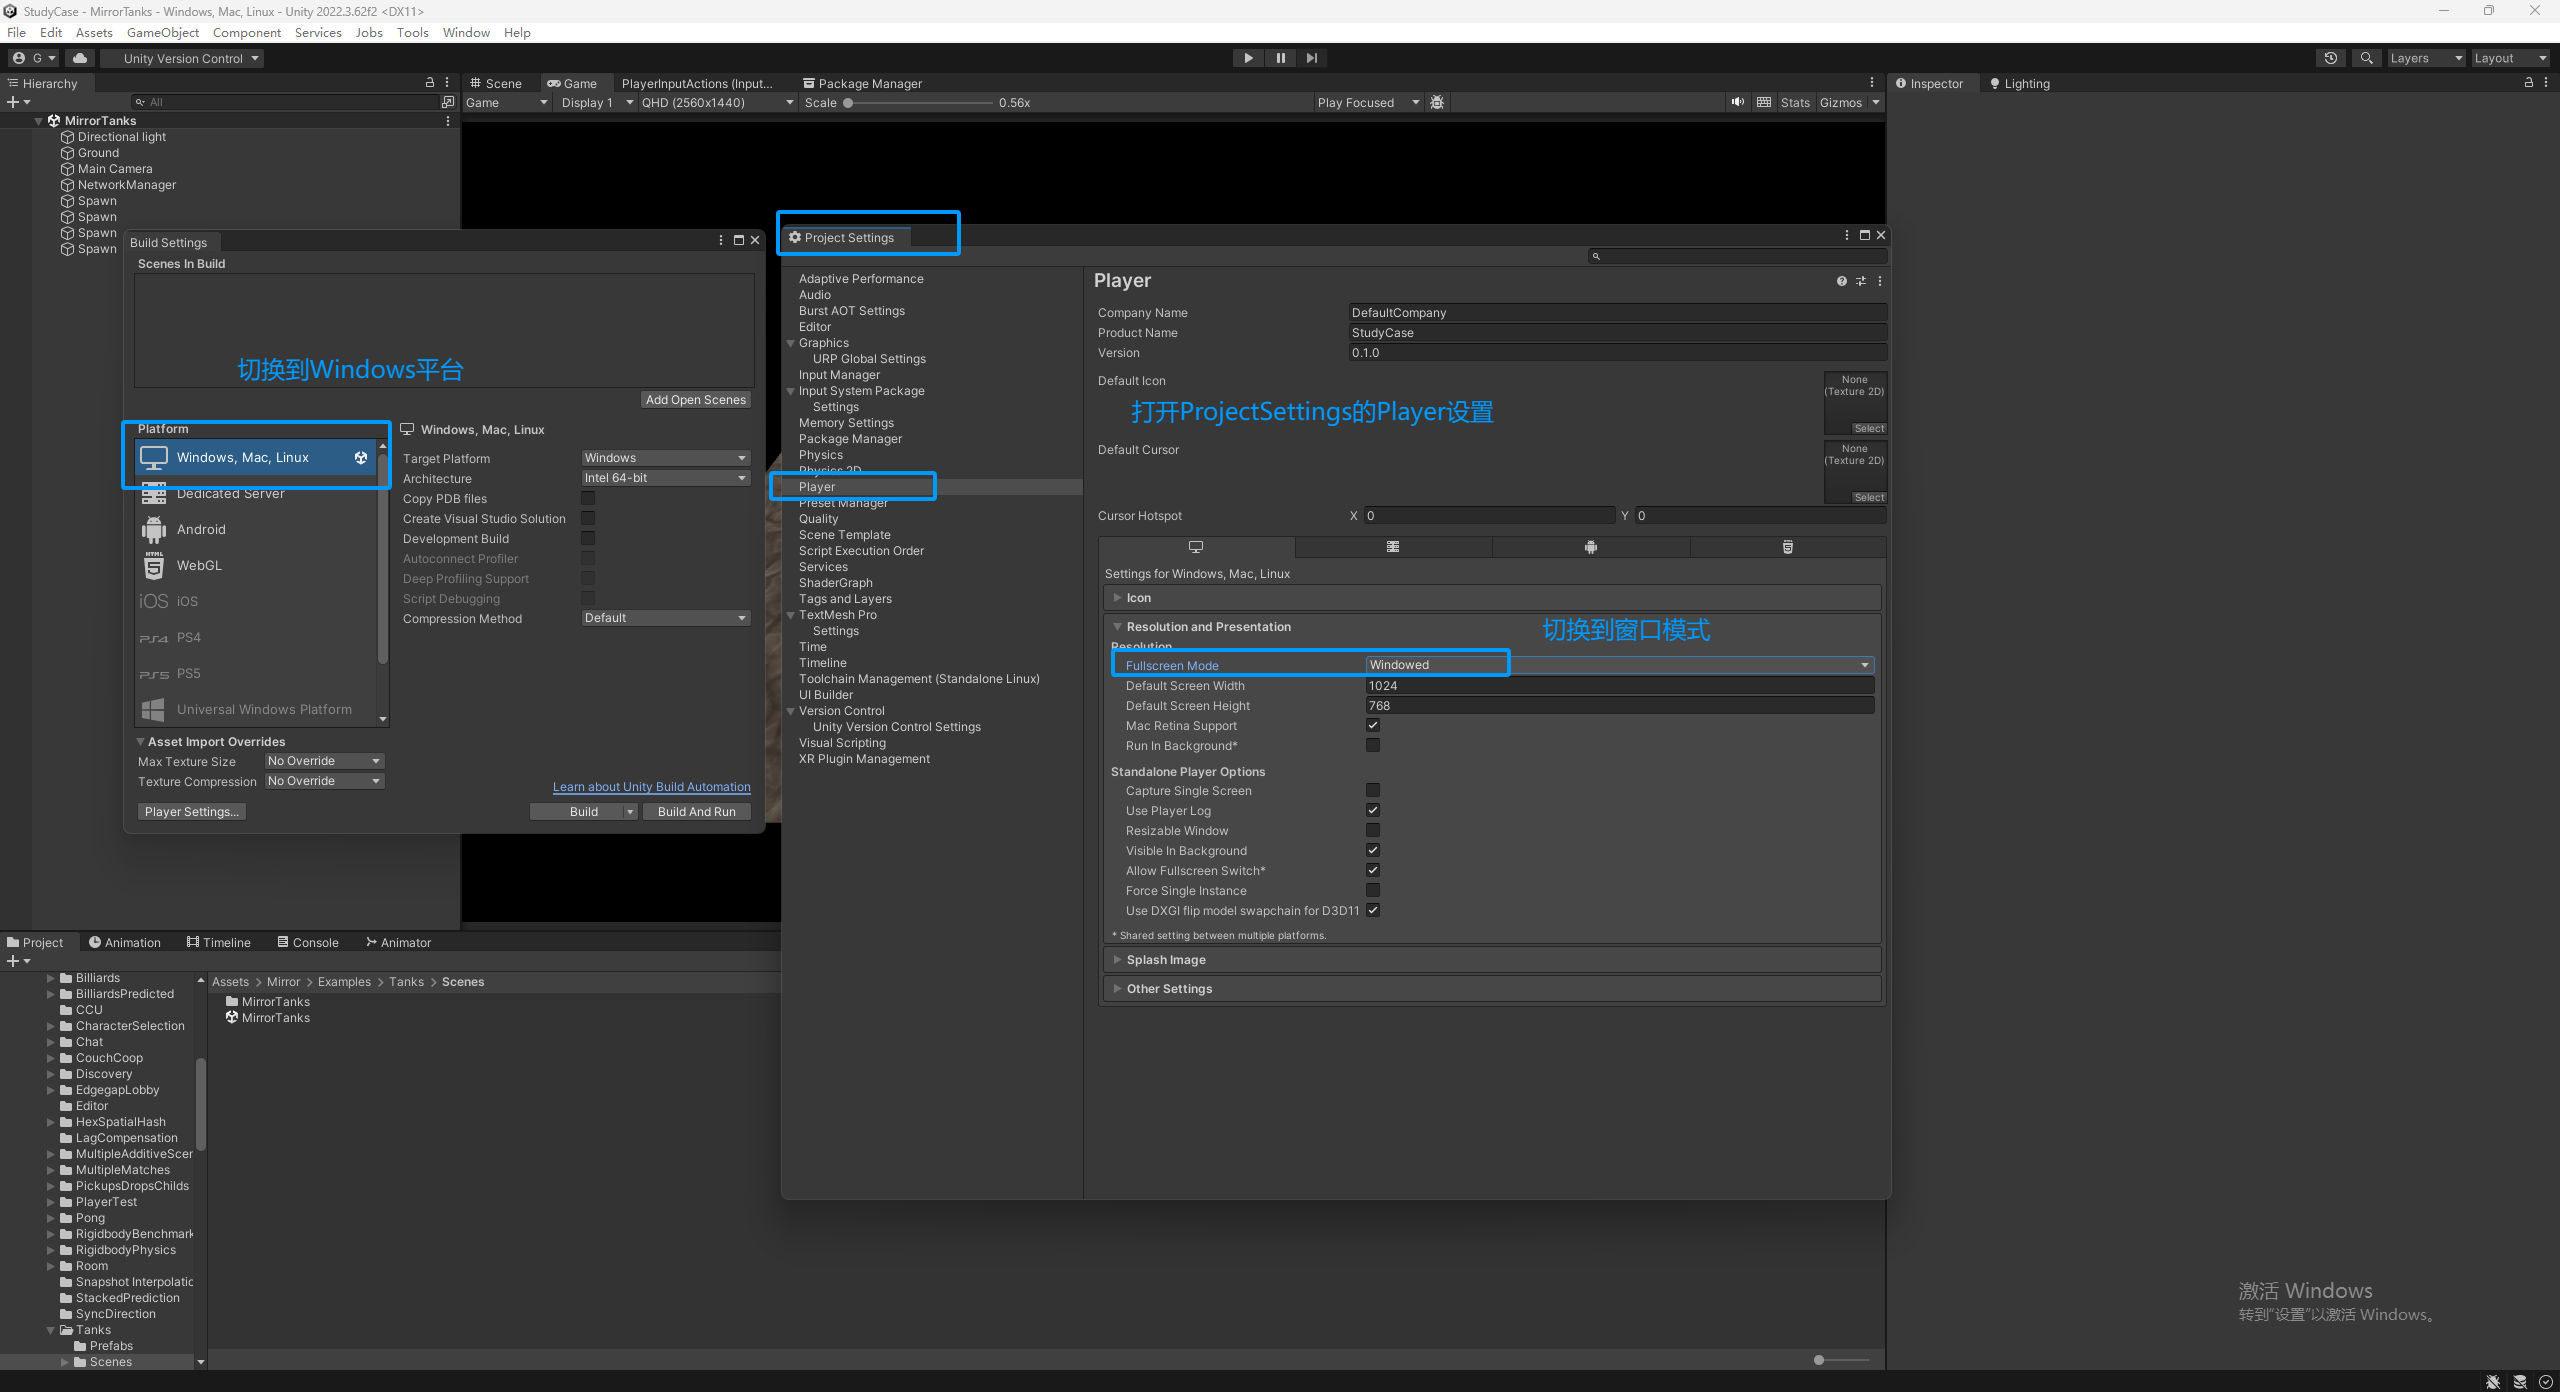Screen dimensions: 2560x1392
Task: Open the Compression Method dropdown
Action: coord(665,618)
